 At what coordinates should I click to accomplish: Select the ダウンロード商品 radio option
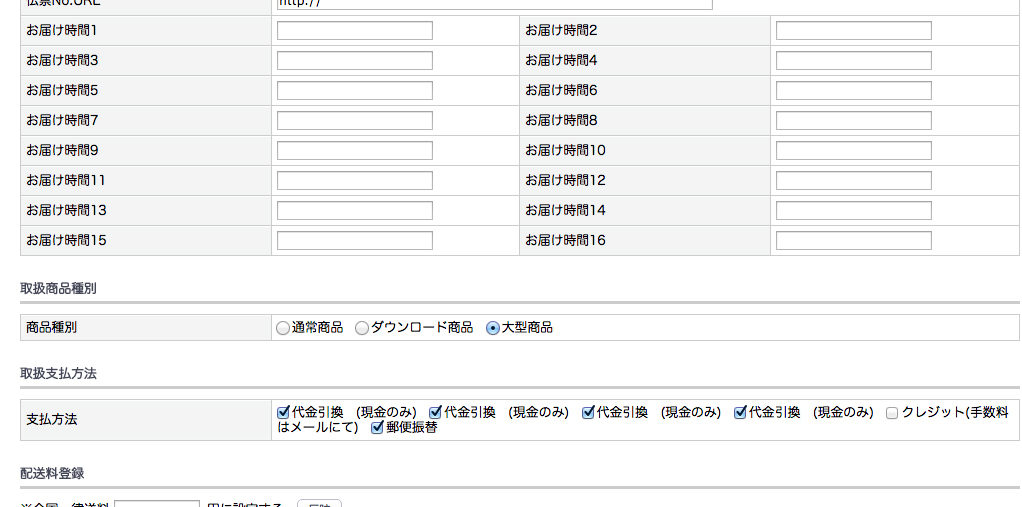point(362,328)
